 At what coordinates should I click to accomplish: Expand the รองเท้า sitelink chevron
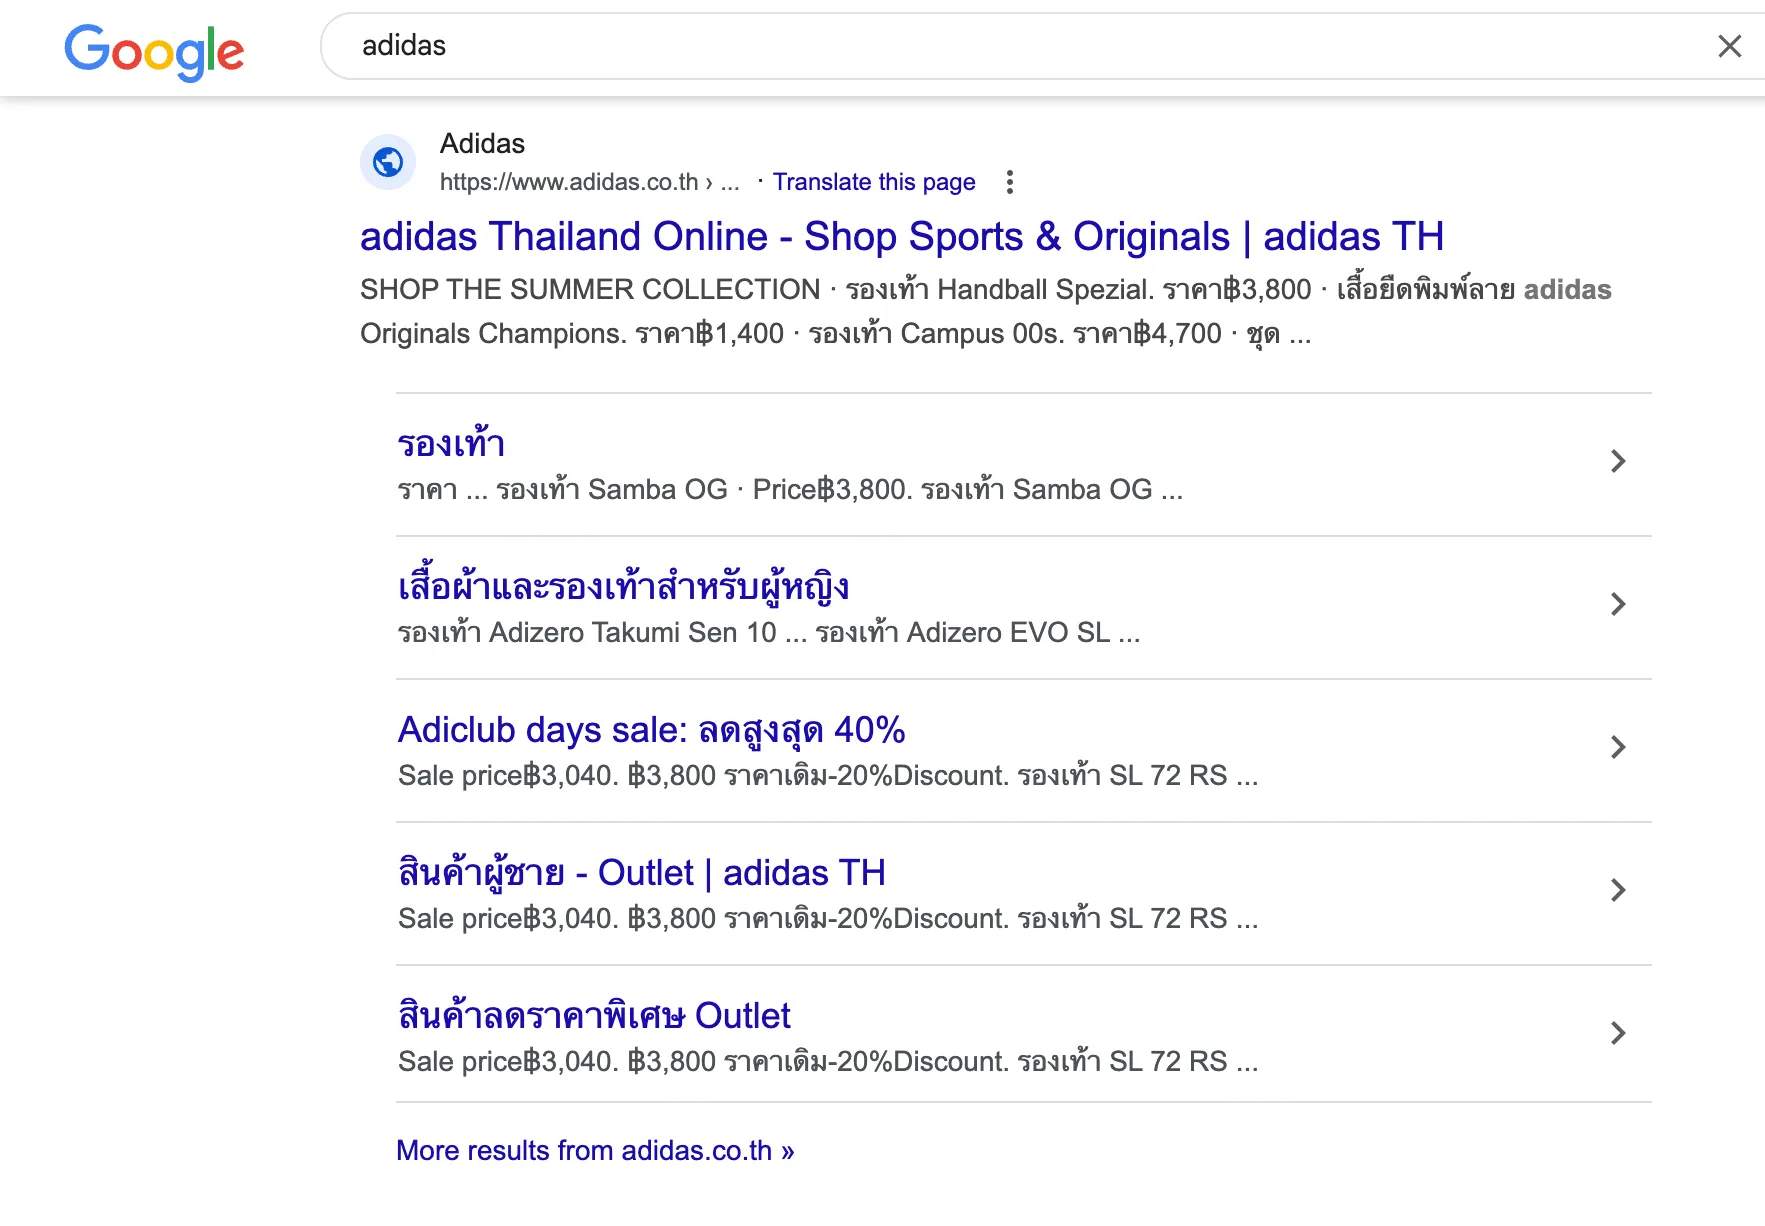pyautogui.click(x=1618, y=461)
